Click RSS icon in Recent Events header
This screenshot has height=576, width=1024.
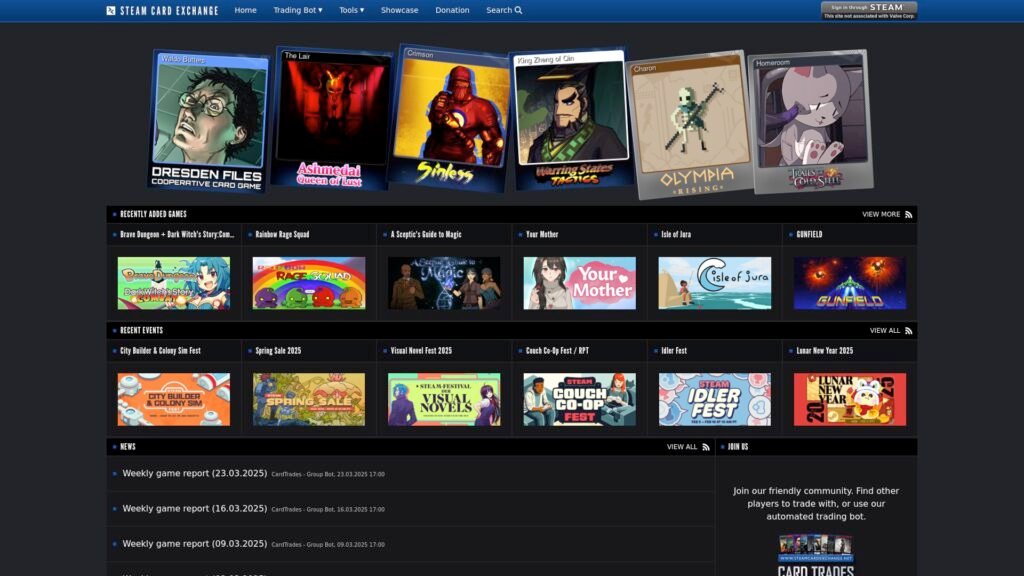point(908,330)
